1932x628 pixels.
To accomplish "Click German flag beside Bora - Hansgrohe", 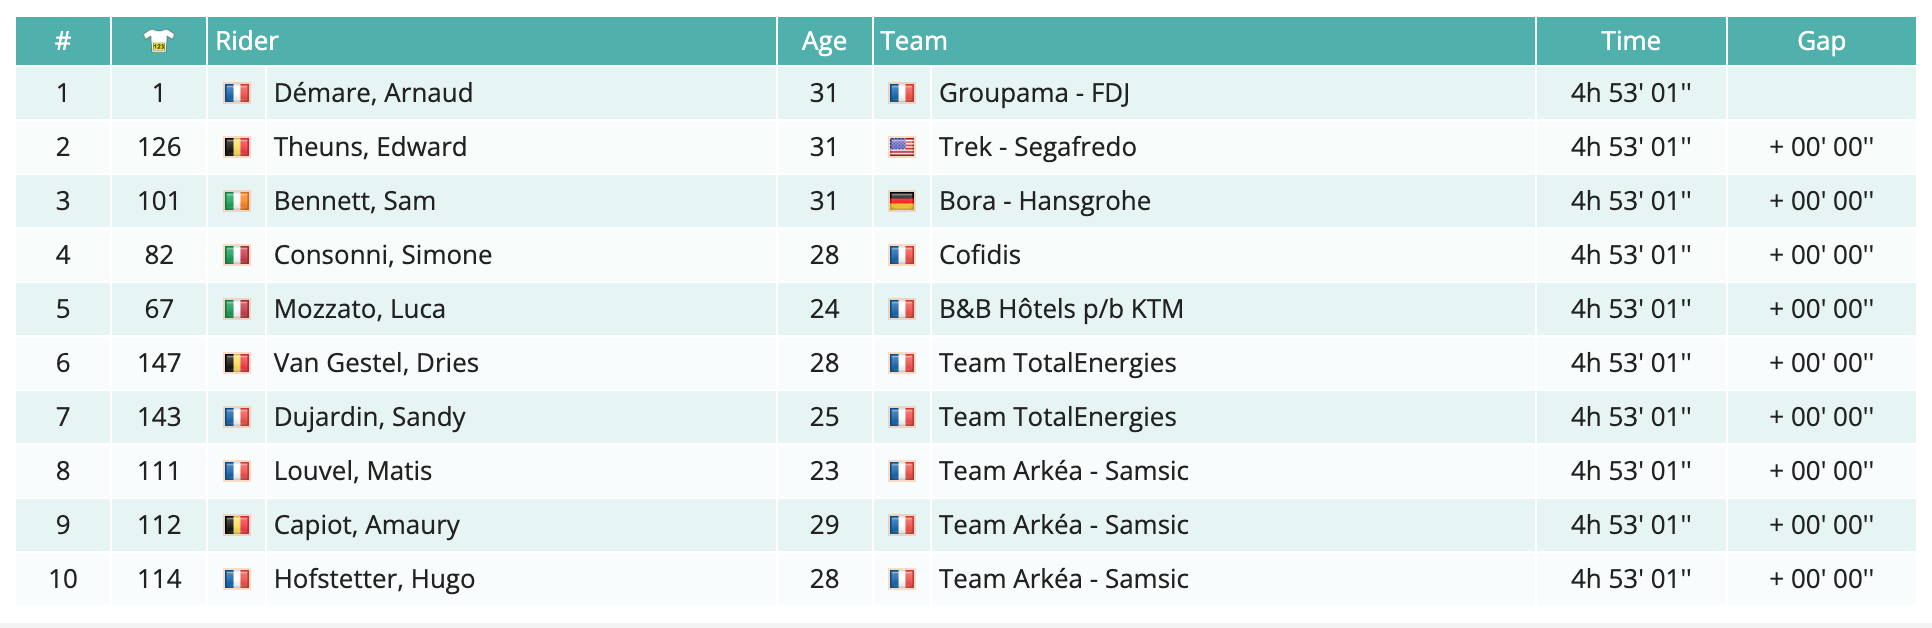I will coord(902,201).
